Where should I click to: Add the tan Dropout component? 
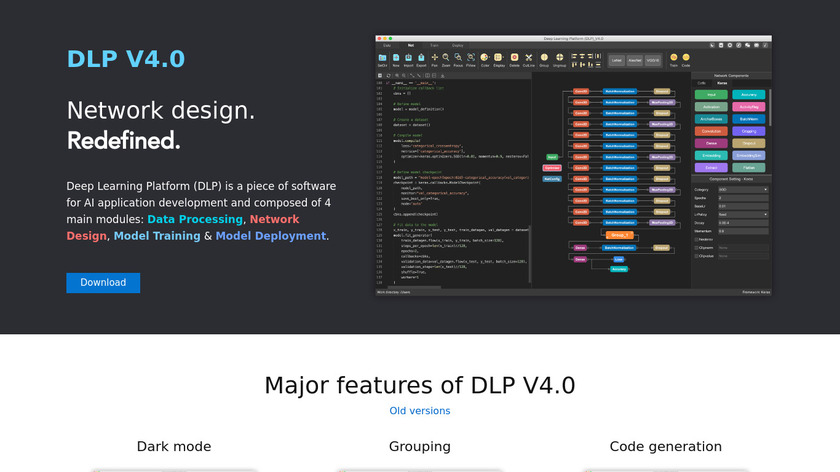[748, 144]
